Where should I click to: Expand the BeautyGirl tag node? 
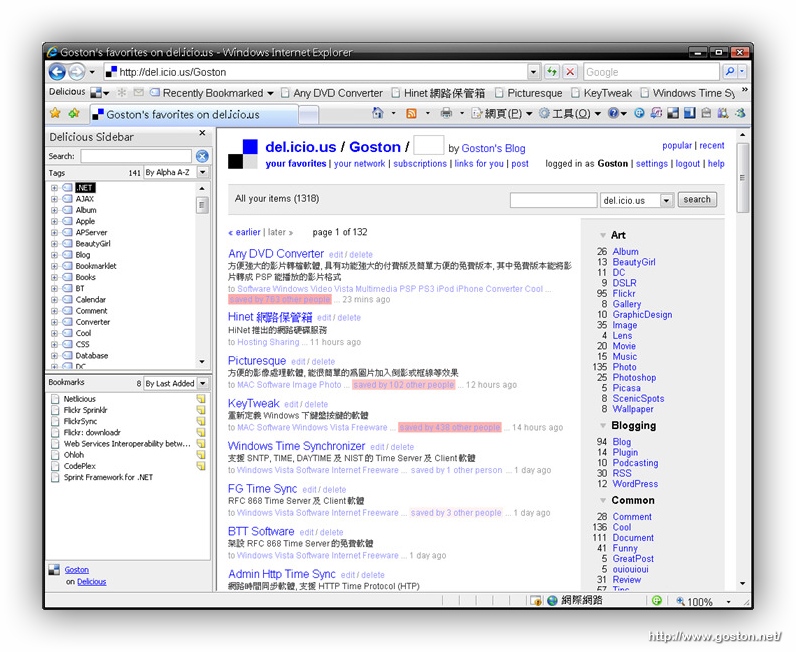tap(54, 243)
